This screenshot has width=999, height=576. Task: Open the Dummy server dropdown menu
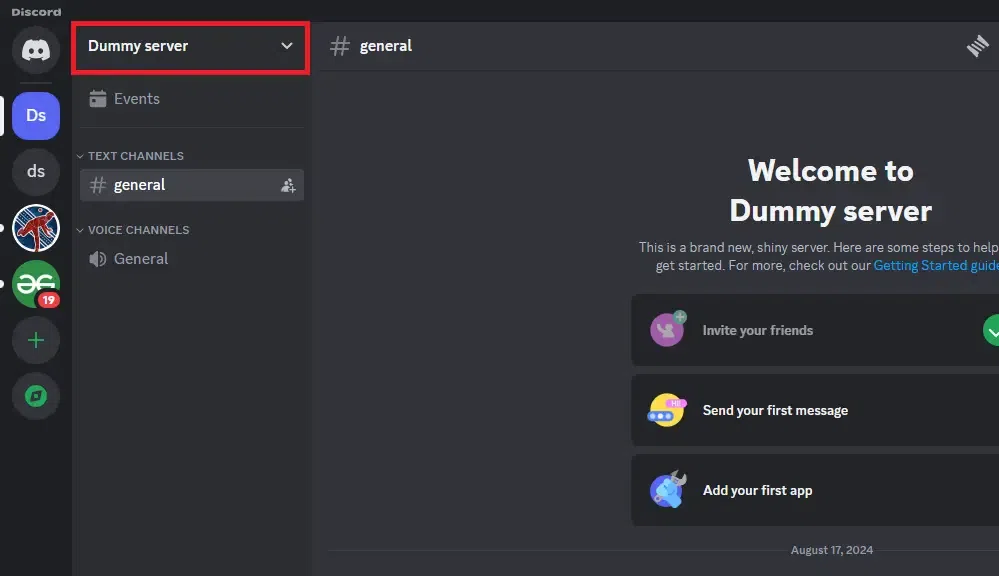click(x=190, y=48)
